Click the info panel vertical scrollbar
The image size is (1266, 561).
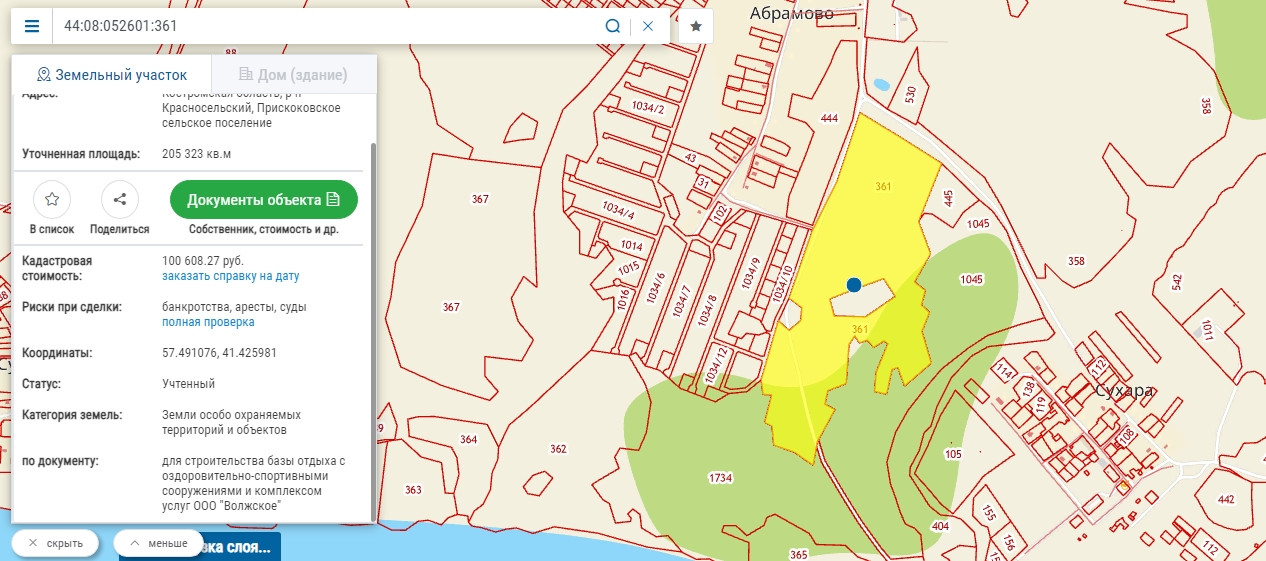click(374, 330)
